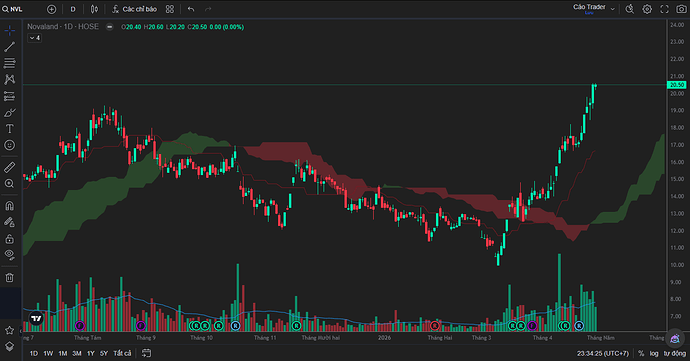690x361 pixels.
Task: Activate the zoom in tool
Action: click(9, 183)
